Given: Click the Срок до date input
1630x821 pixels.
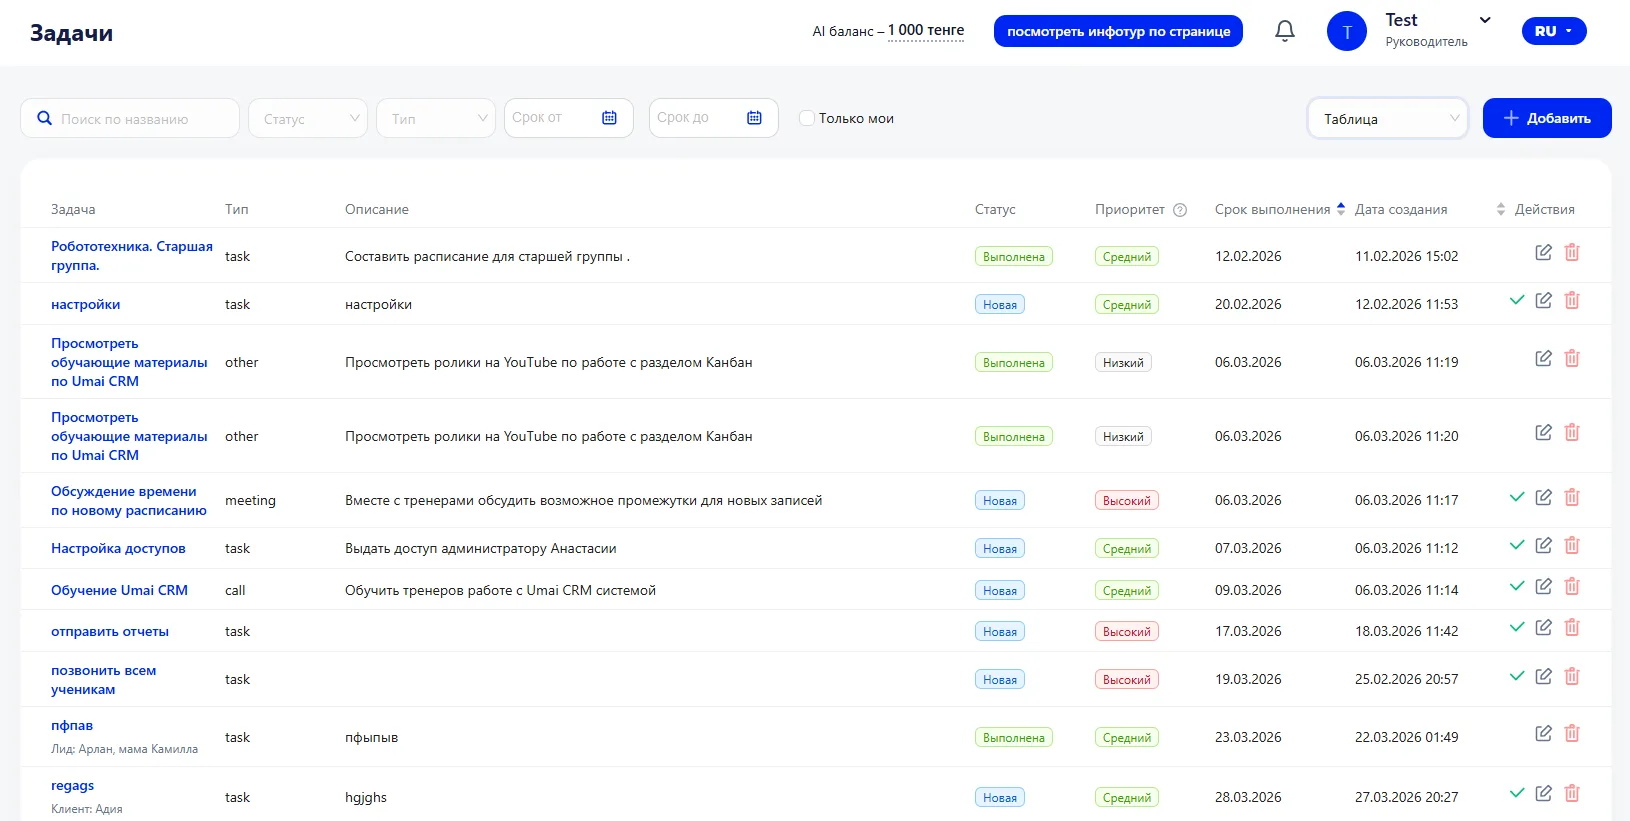Looking at the screenshot, I should click(x=713, y=118).
